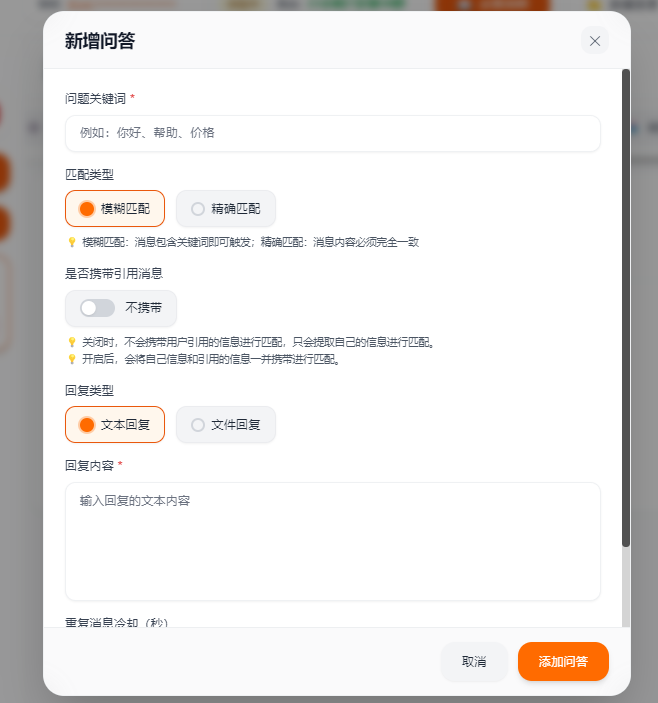Click the 匹配类型 section label
This screenshot has height=703, width=658.
pos(89,174)
